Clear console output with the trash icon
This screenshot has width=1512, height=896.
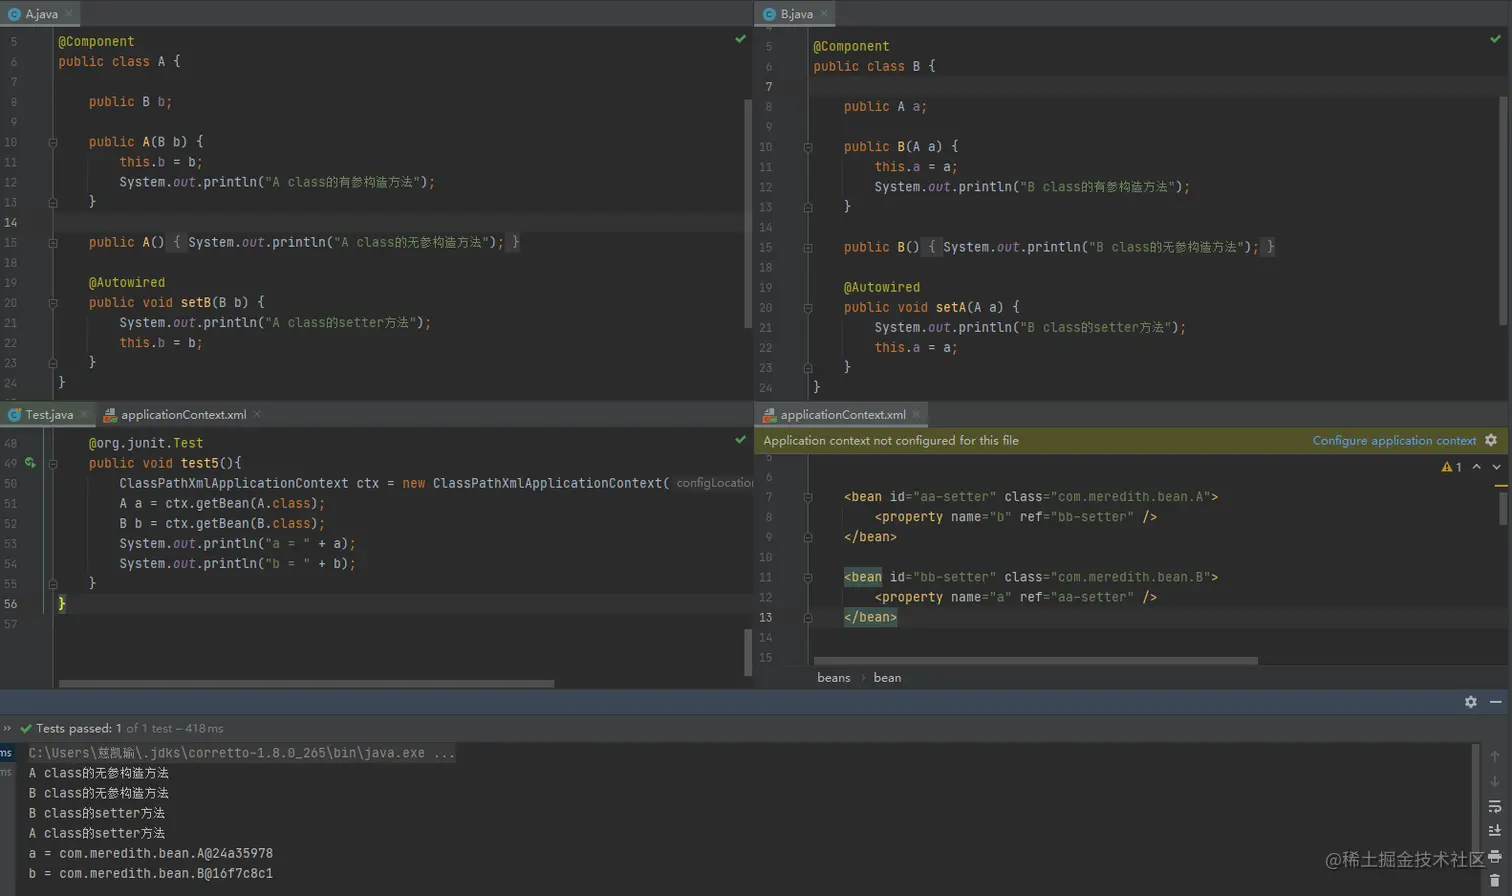coord(1494,880)
